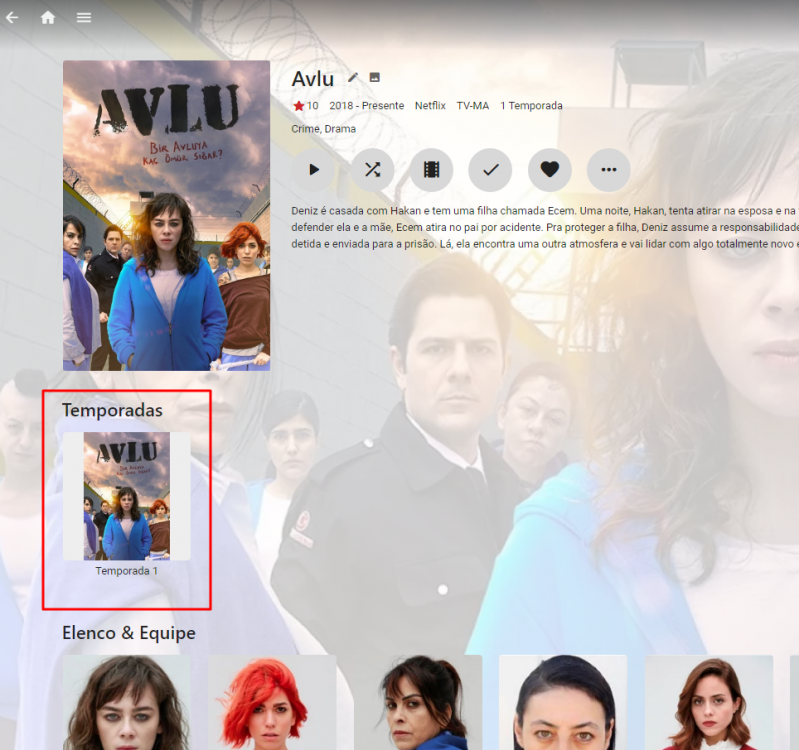Click the Temporada 1 label
The height and width of the screenshot is (750, 799).
point(127,571)
